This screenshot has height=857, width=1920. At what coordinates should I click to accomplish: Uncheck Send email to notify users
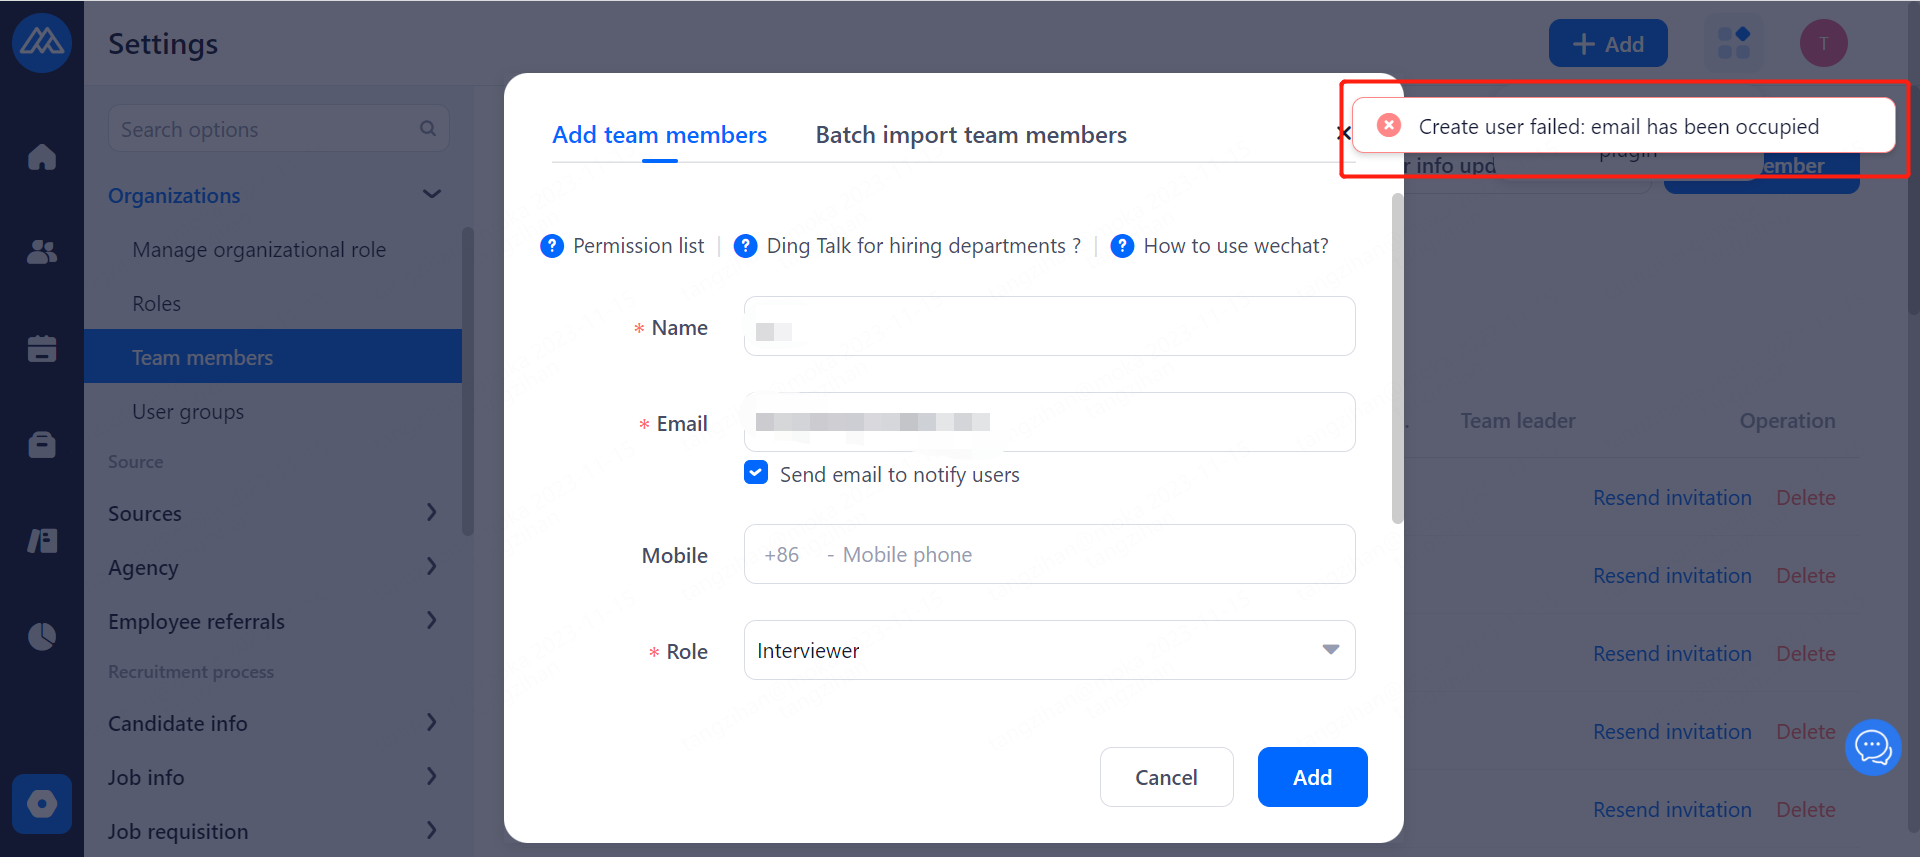coord(756,473)
